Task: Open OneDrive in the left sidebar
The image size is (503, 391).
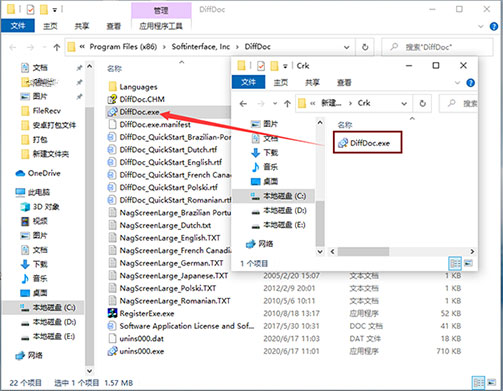Action: [x=38, y=173]
